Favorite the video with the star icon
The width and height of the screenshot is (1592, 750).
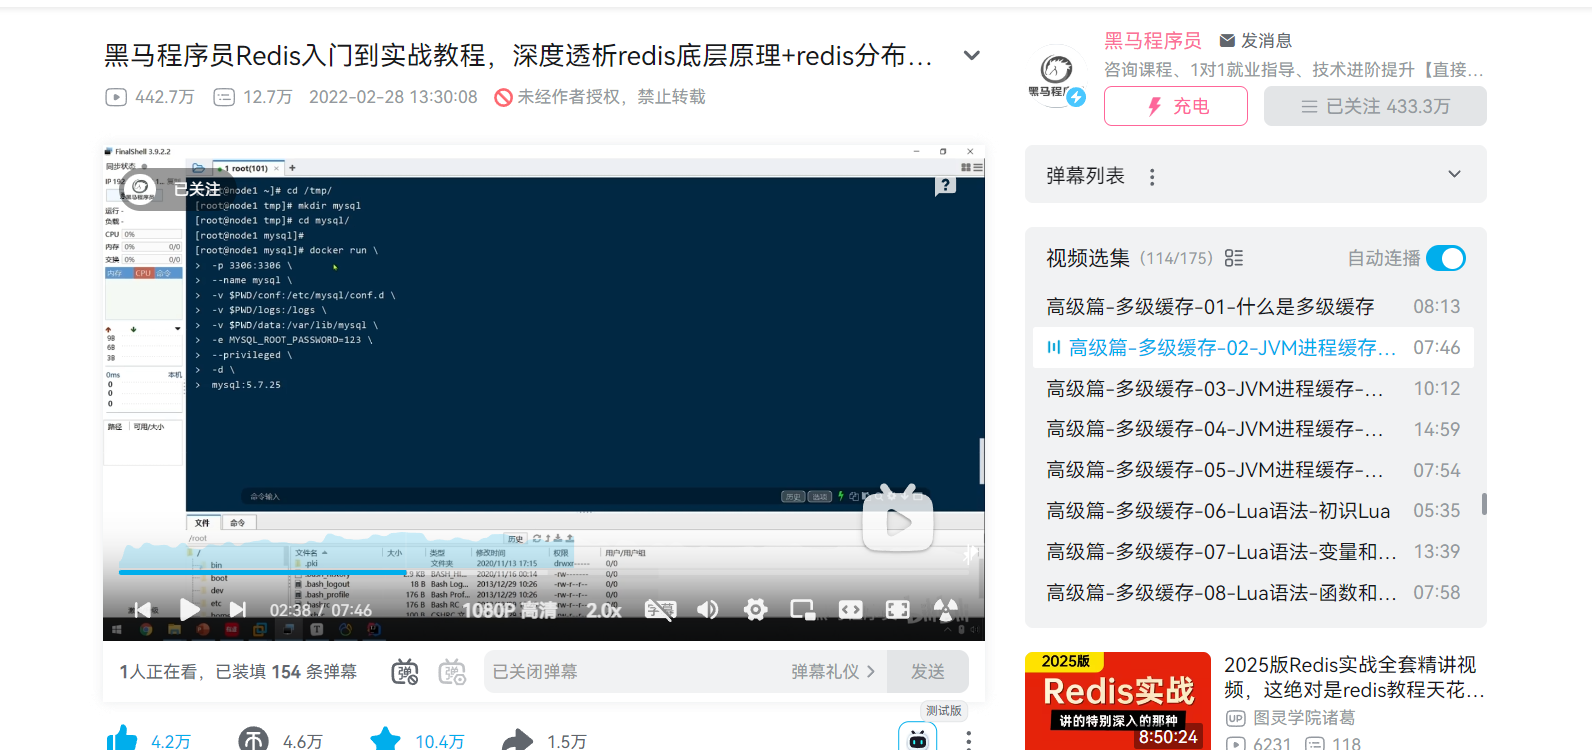pos(385,740)
